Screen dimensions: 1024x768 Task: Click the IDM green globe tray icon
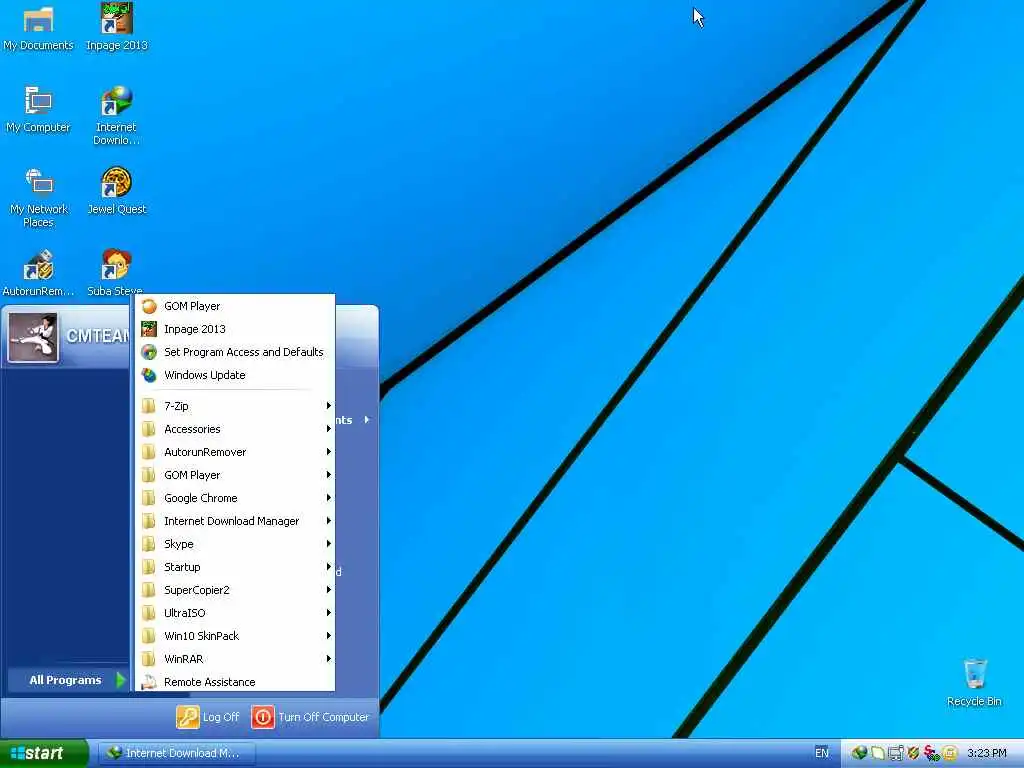859,753
